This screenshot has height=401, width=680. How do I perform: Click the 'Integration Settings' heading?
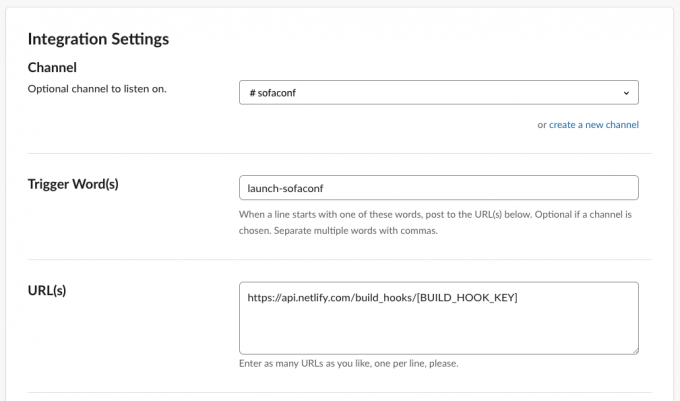pyautogui.click(x=98, y=39)
